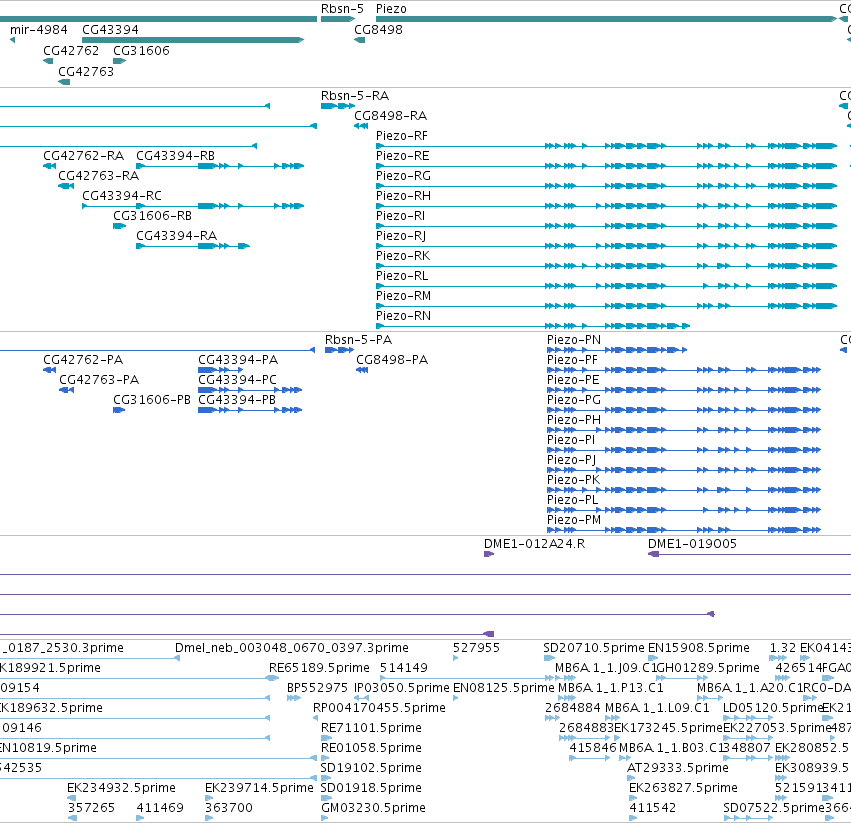Click transcript Piezo-RJ label
Screen dimensions: 851x823
click(401, 236)
